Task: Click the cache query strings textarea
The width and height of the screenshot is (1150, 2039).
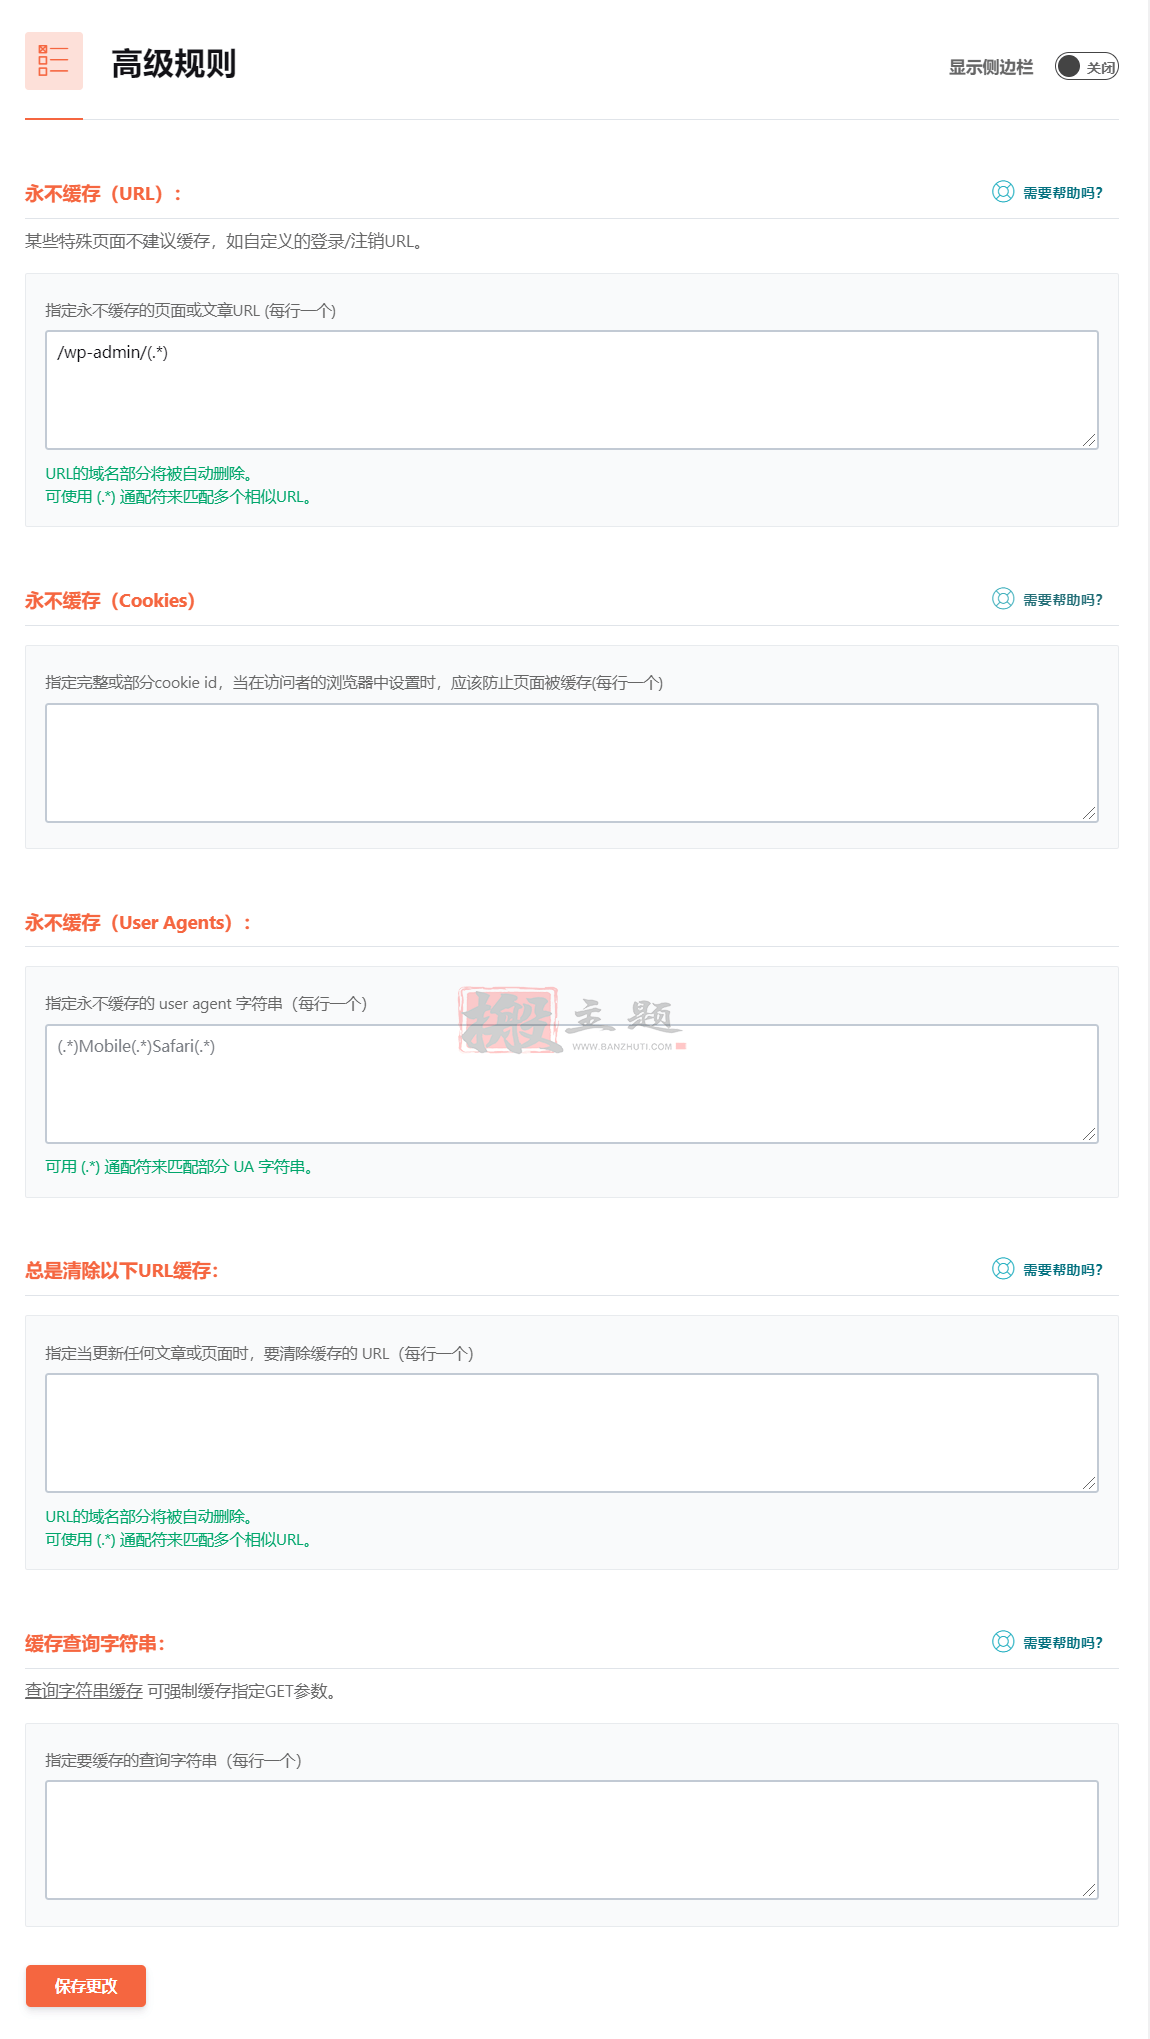Action: click(572, 1840)
